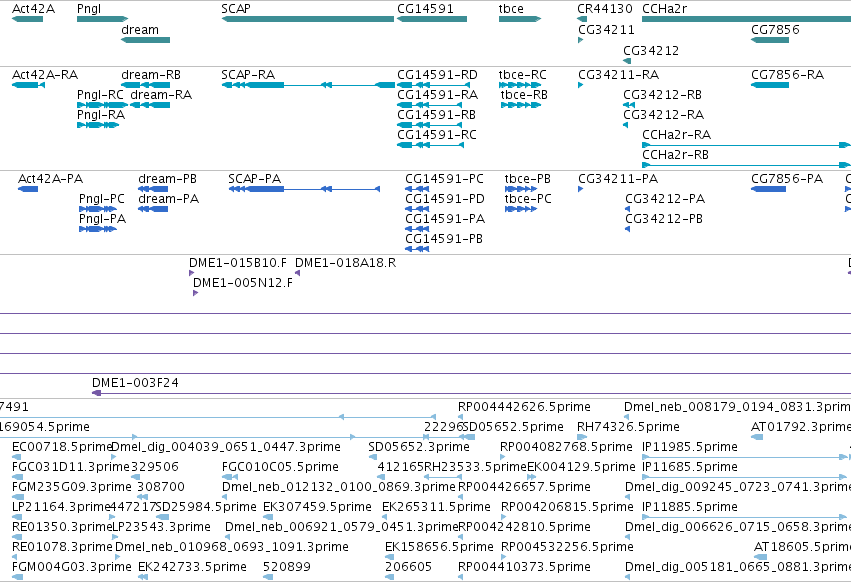Click the DME1-015B10.F clone end
This screenshot has width=851, height=582.
tap(192, 273)
